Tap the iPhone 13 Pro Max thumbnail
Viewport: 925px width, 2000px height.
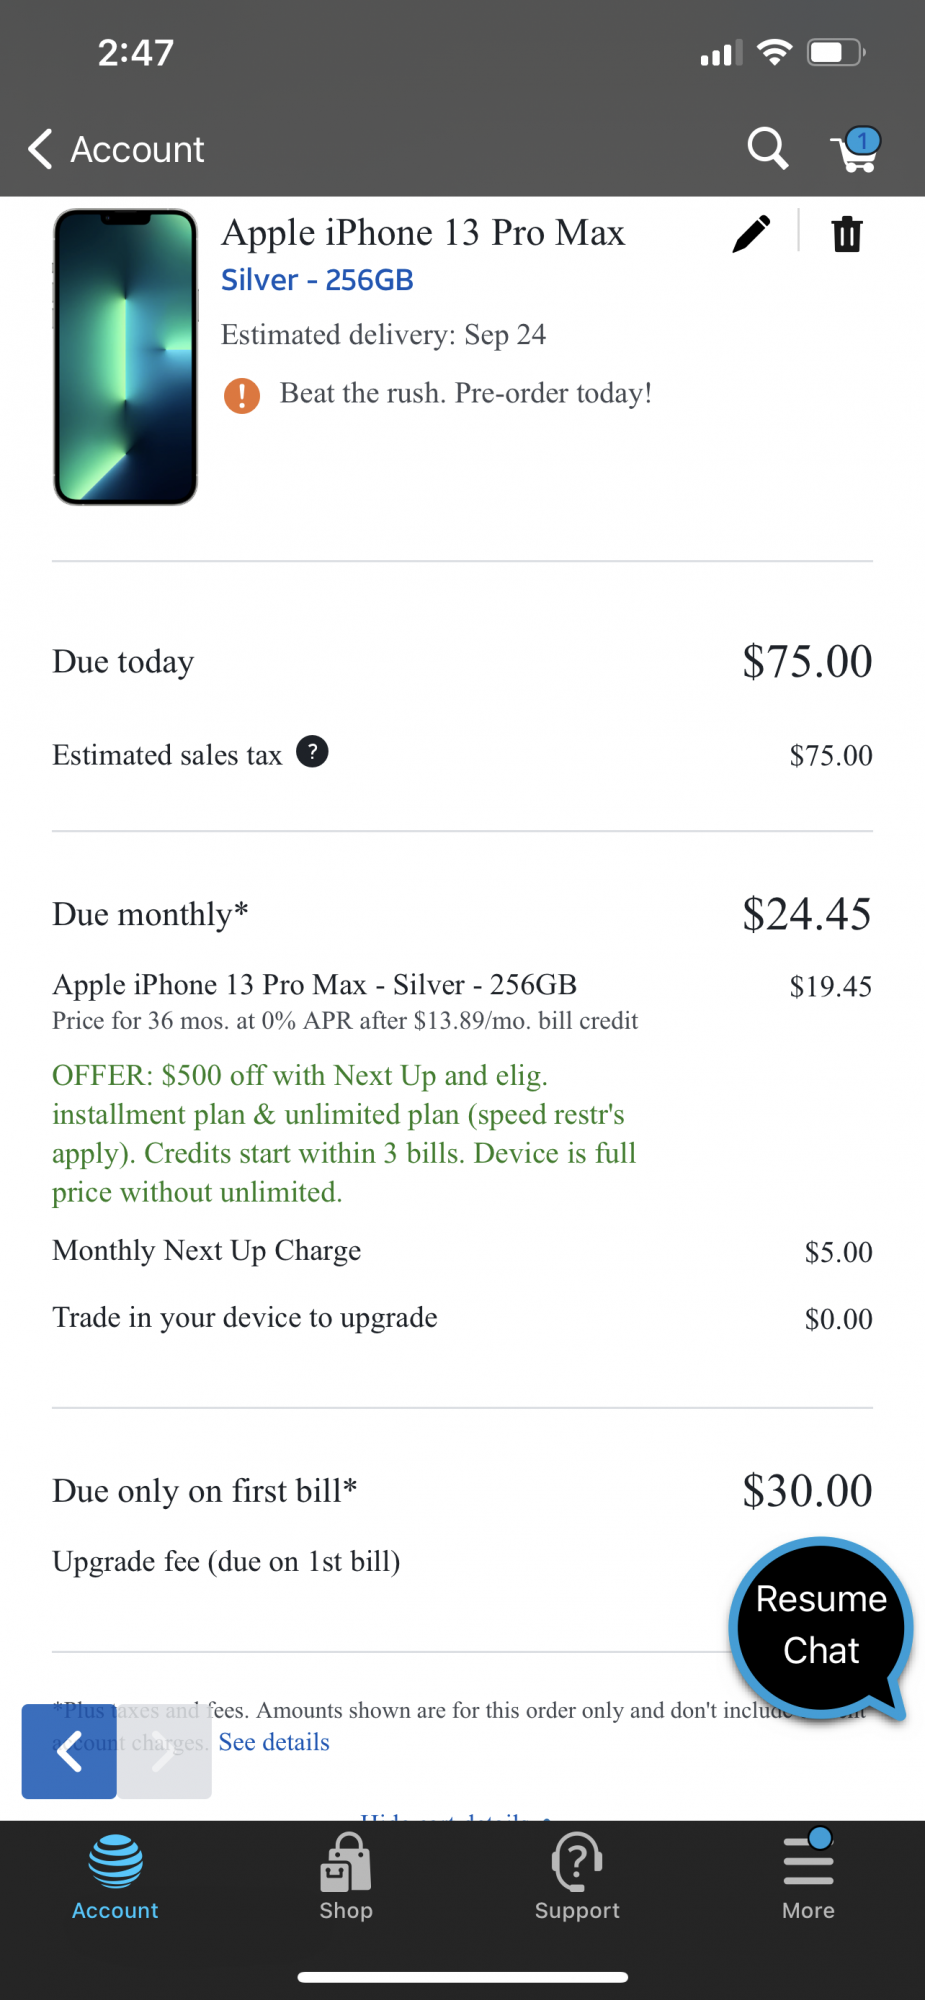[x=125, y=357]
